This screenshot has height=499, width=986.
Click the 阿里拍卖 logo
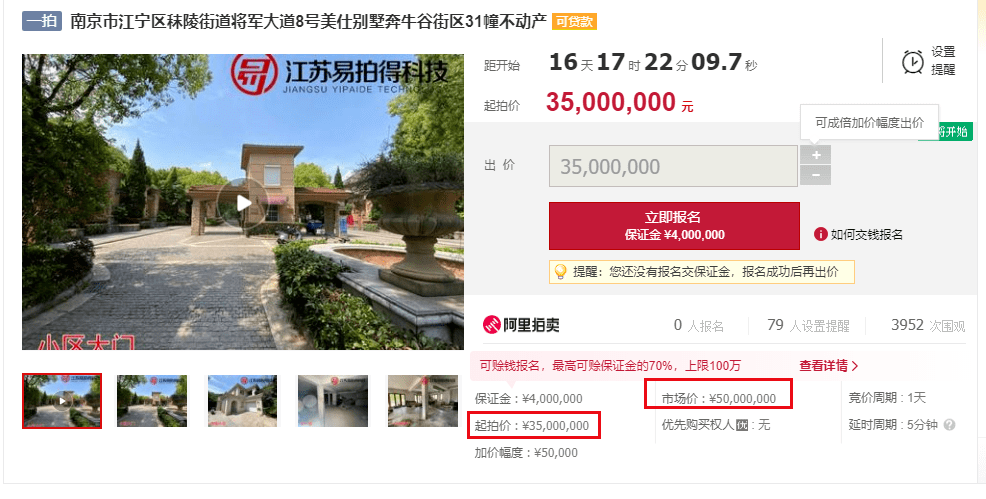coord(521,324)
